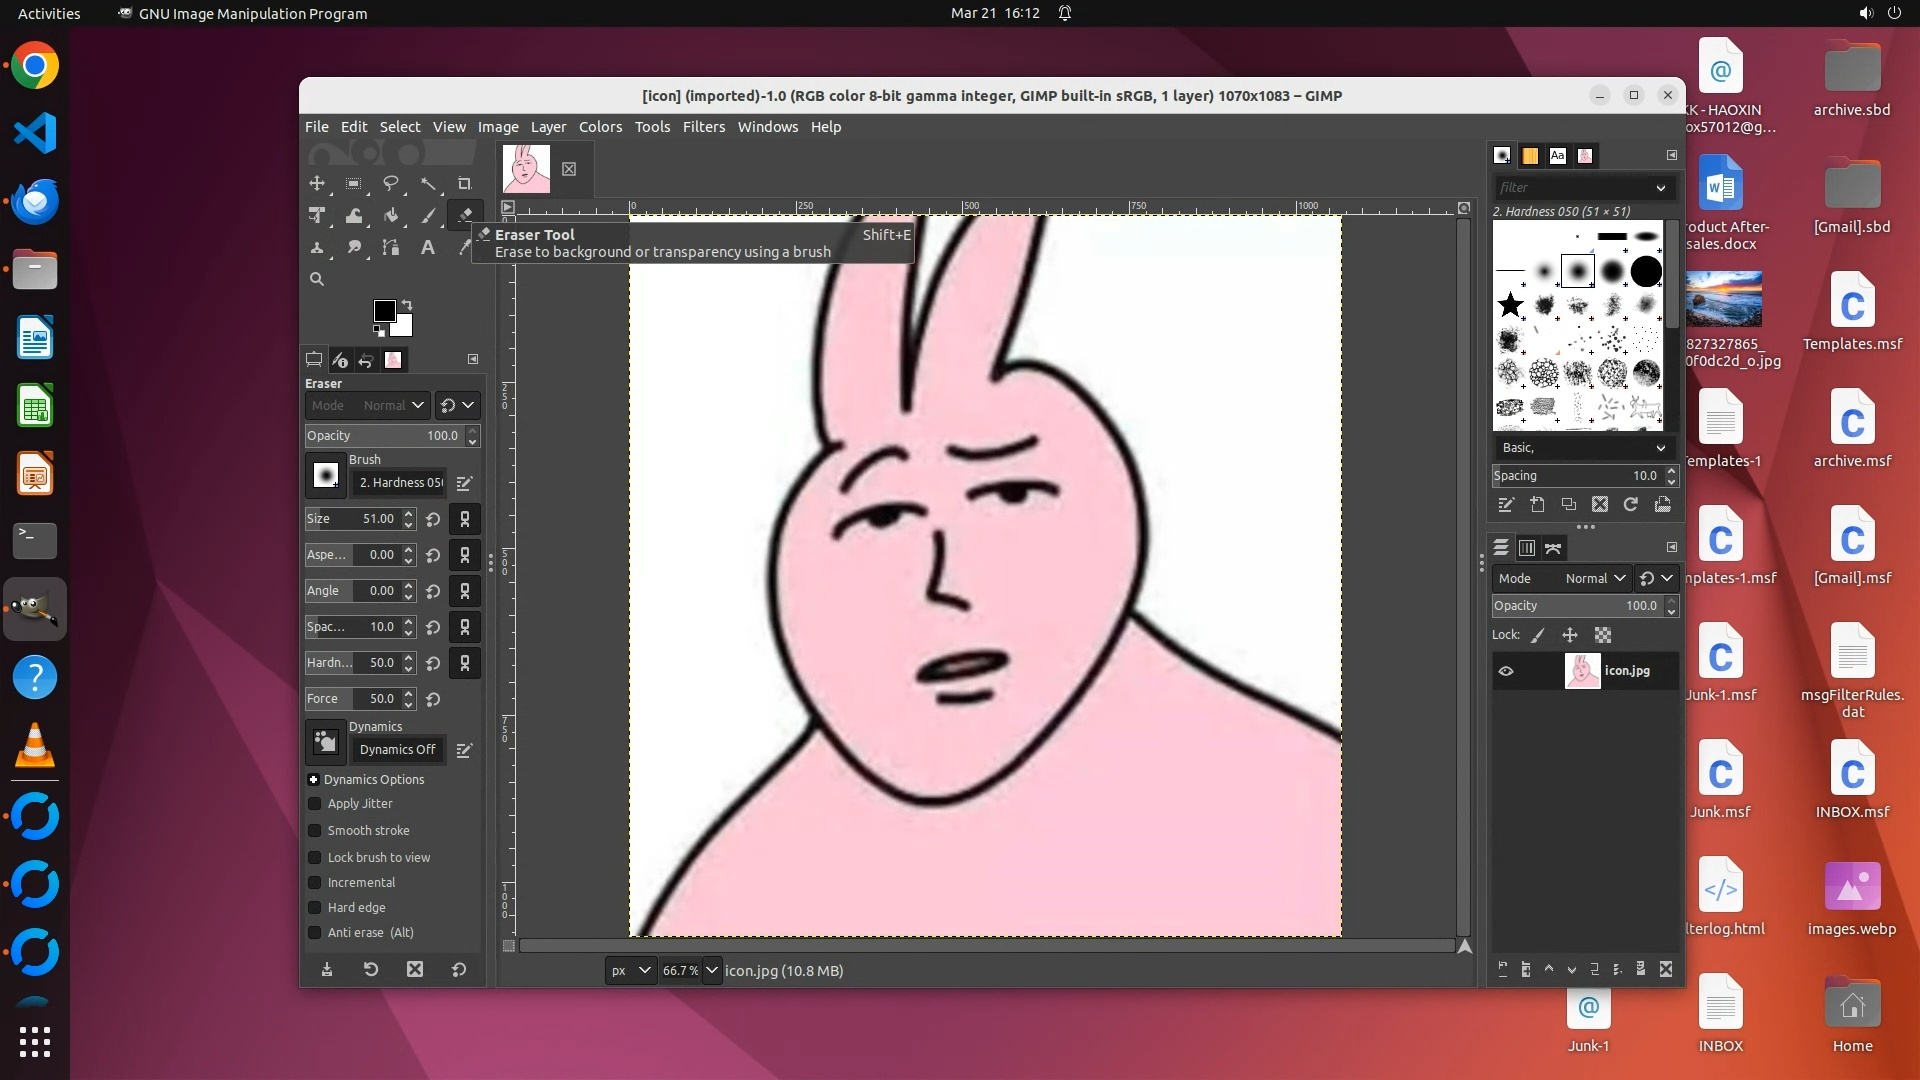Click the black foreground color swatch
This screenshot has height=1080, width=1920.
coord(383,310)
